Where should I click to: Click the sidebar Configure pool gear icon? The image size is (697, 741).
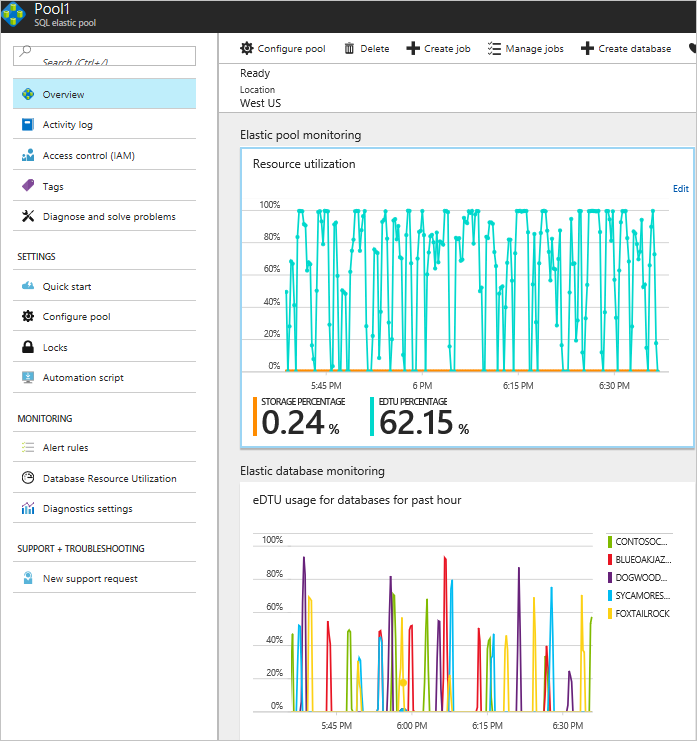[28, 316]
